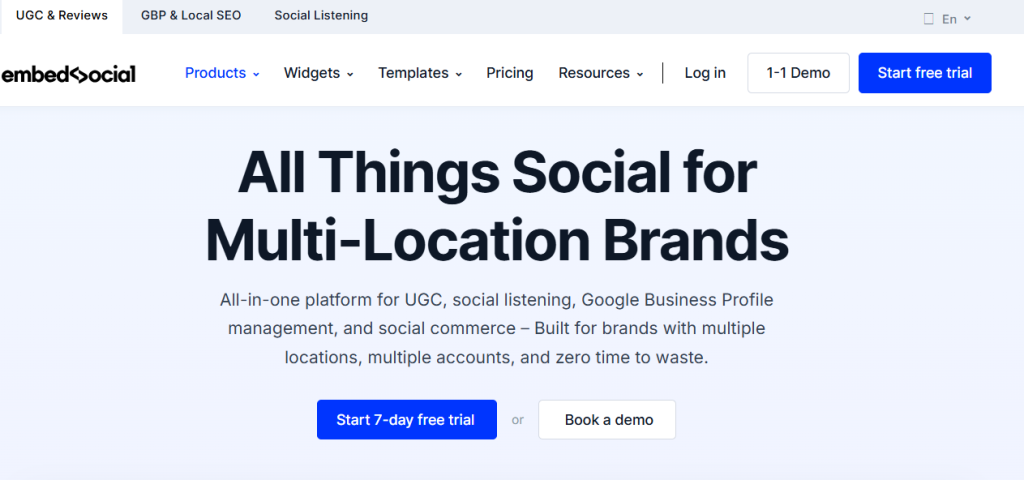Click the chevron arrow next to Products
1024x480 pixels.
click(256, 74)
